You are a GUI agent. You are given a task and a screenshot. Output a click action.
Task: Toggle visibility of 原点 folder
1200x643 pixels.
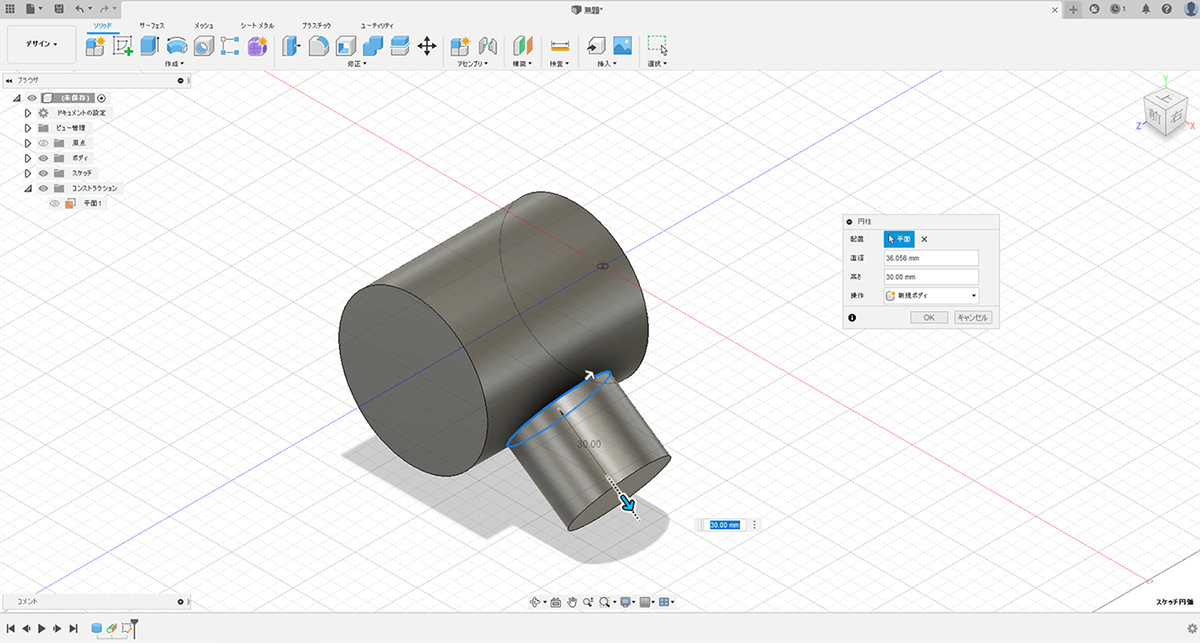pyautogui.click(x=43, y=143)
